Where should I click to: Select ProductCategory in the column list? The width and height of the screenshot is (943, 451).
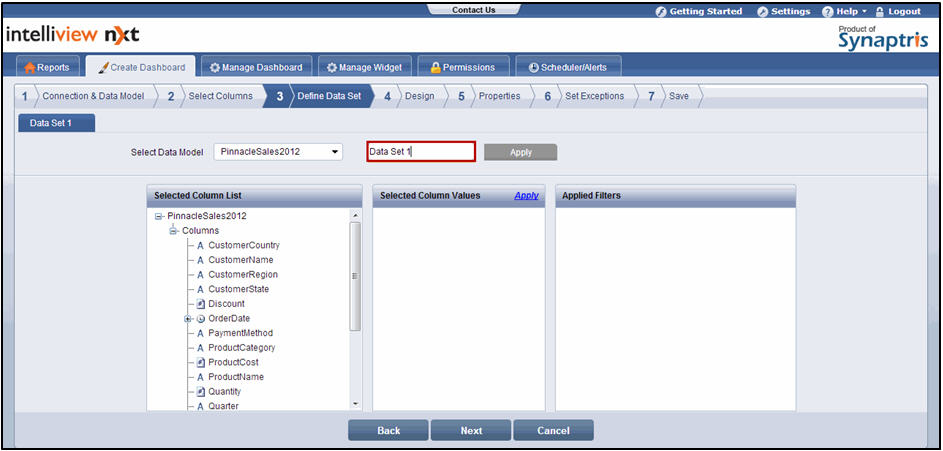[242, 348]
